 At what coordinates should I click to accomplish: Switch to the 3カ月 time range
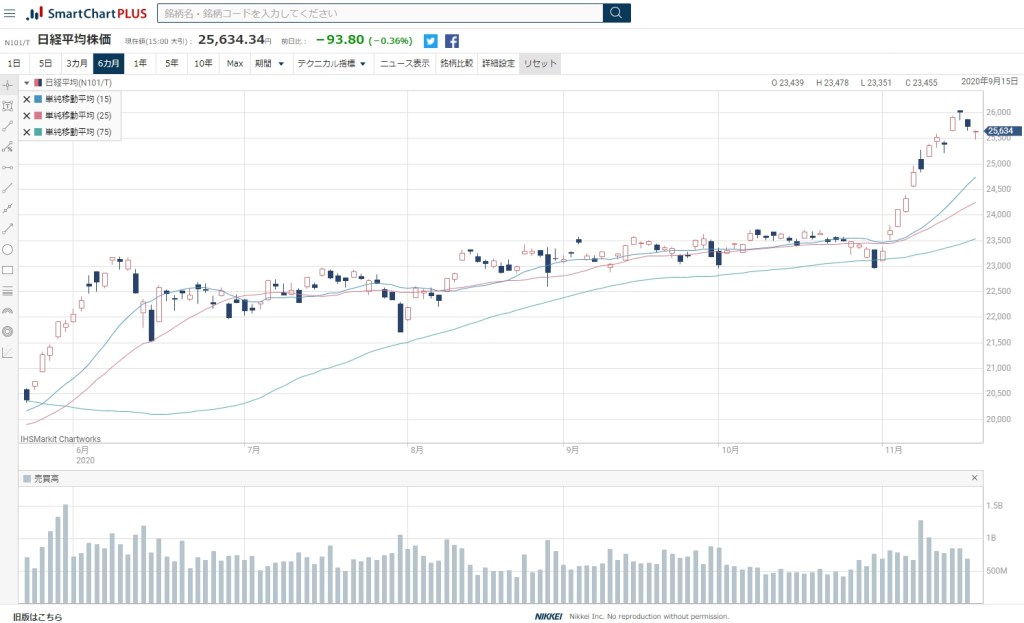(77, 64)
